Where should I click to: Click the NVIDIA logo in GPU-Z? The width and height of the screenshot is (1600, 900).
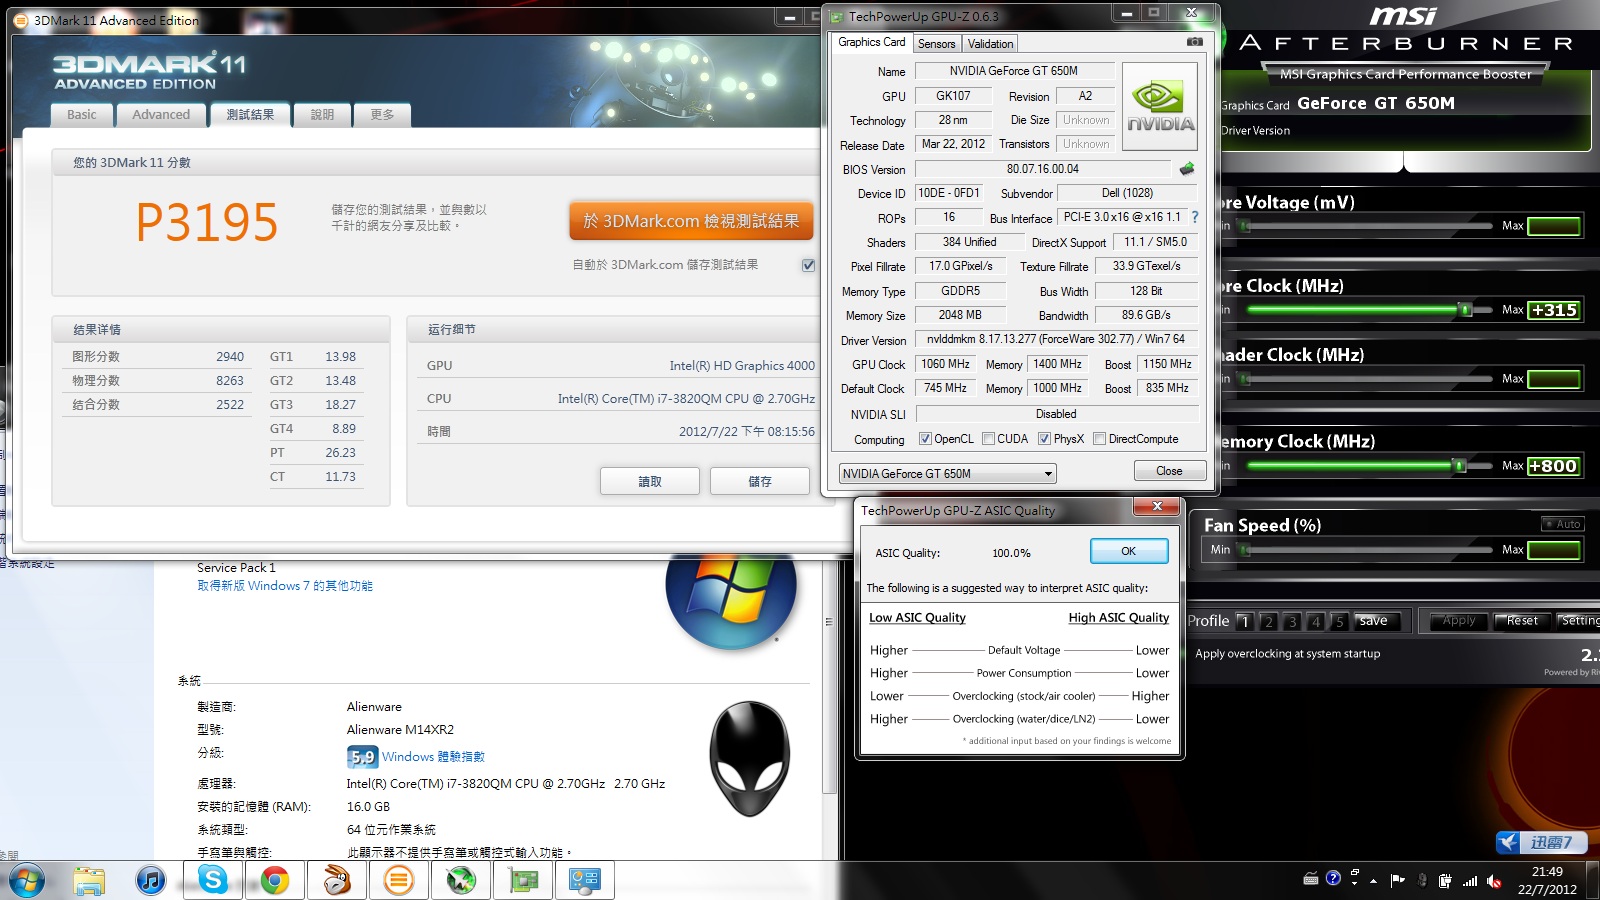(x=1160, y=107)
